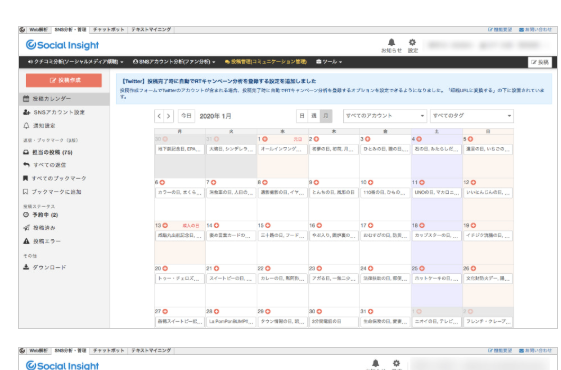Add a post on January 1
The width and height of the screenshot is (561, 370).
[265, 139]
